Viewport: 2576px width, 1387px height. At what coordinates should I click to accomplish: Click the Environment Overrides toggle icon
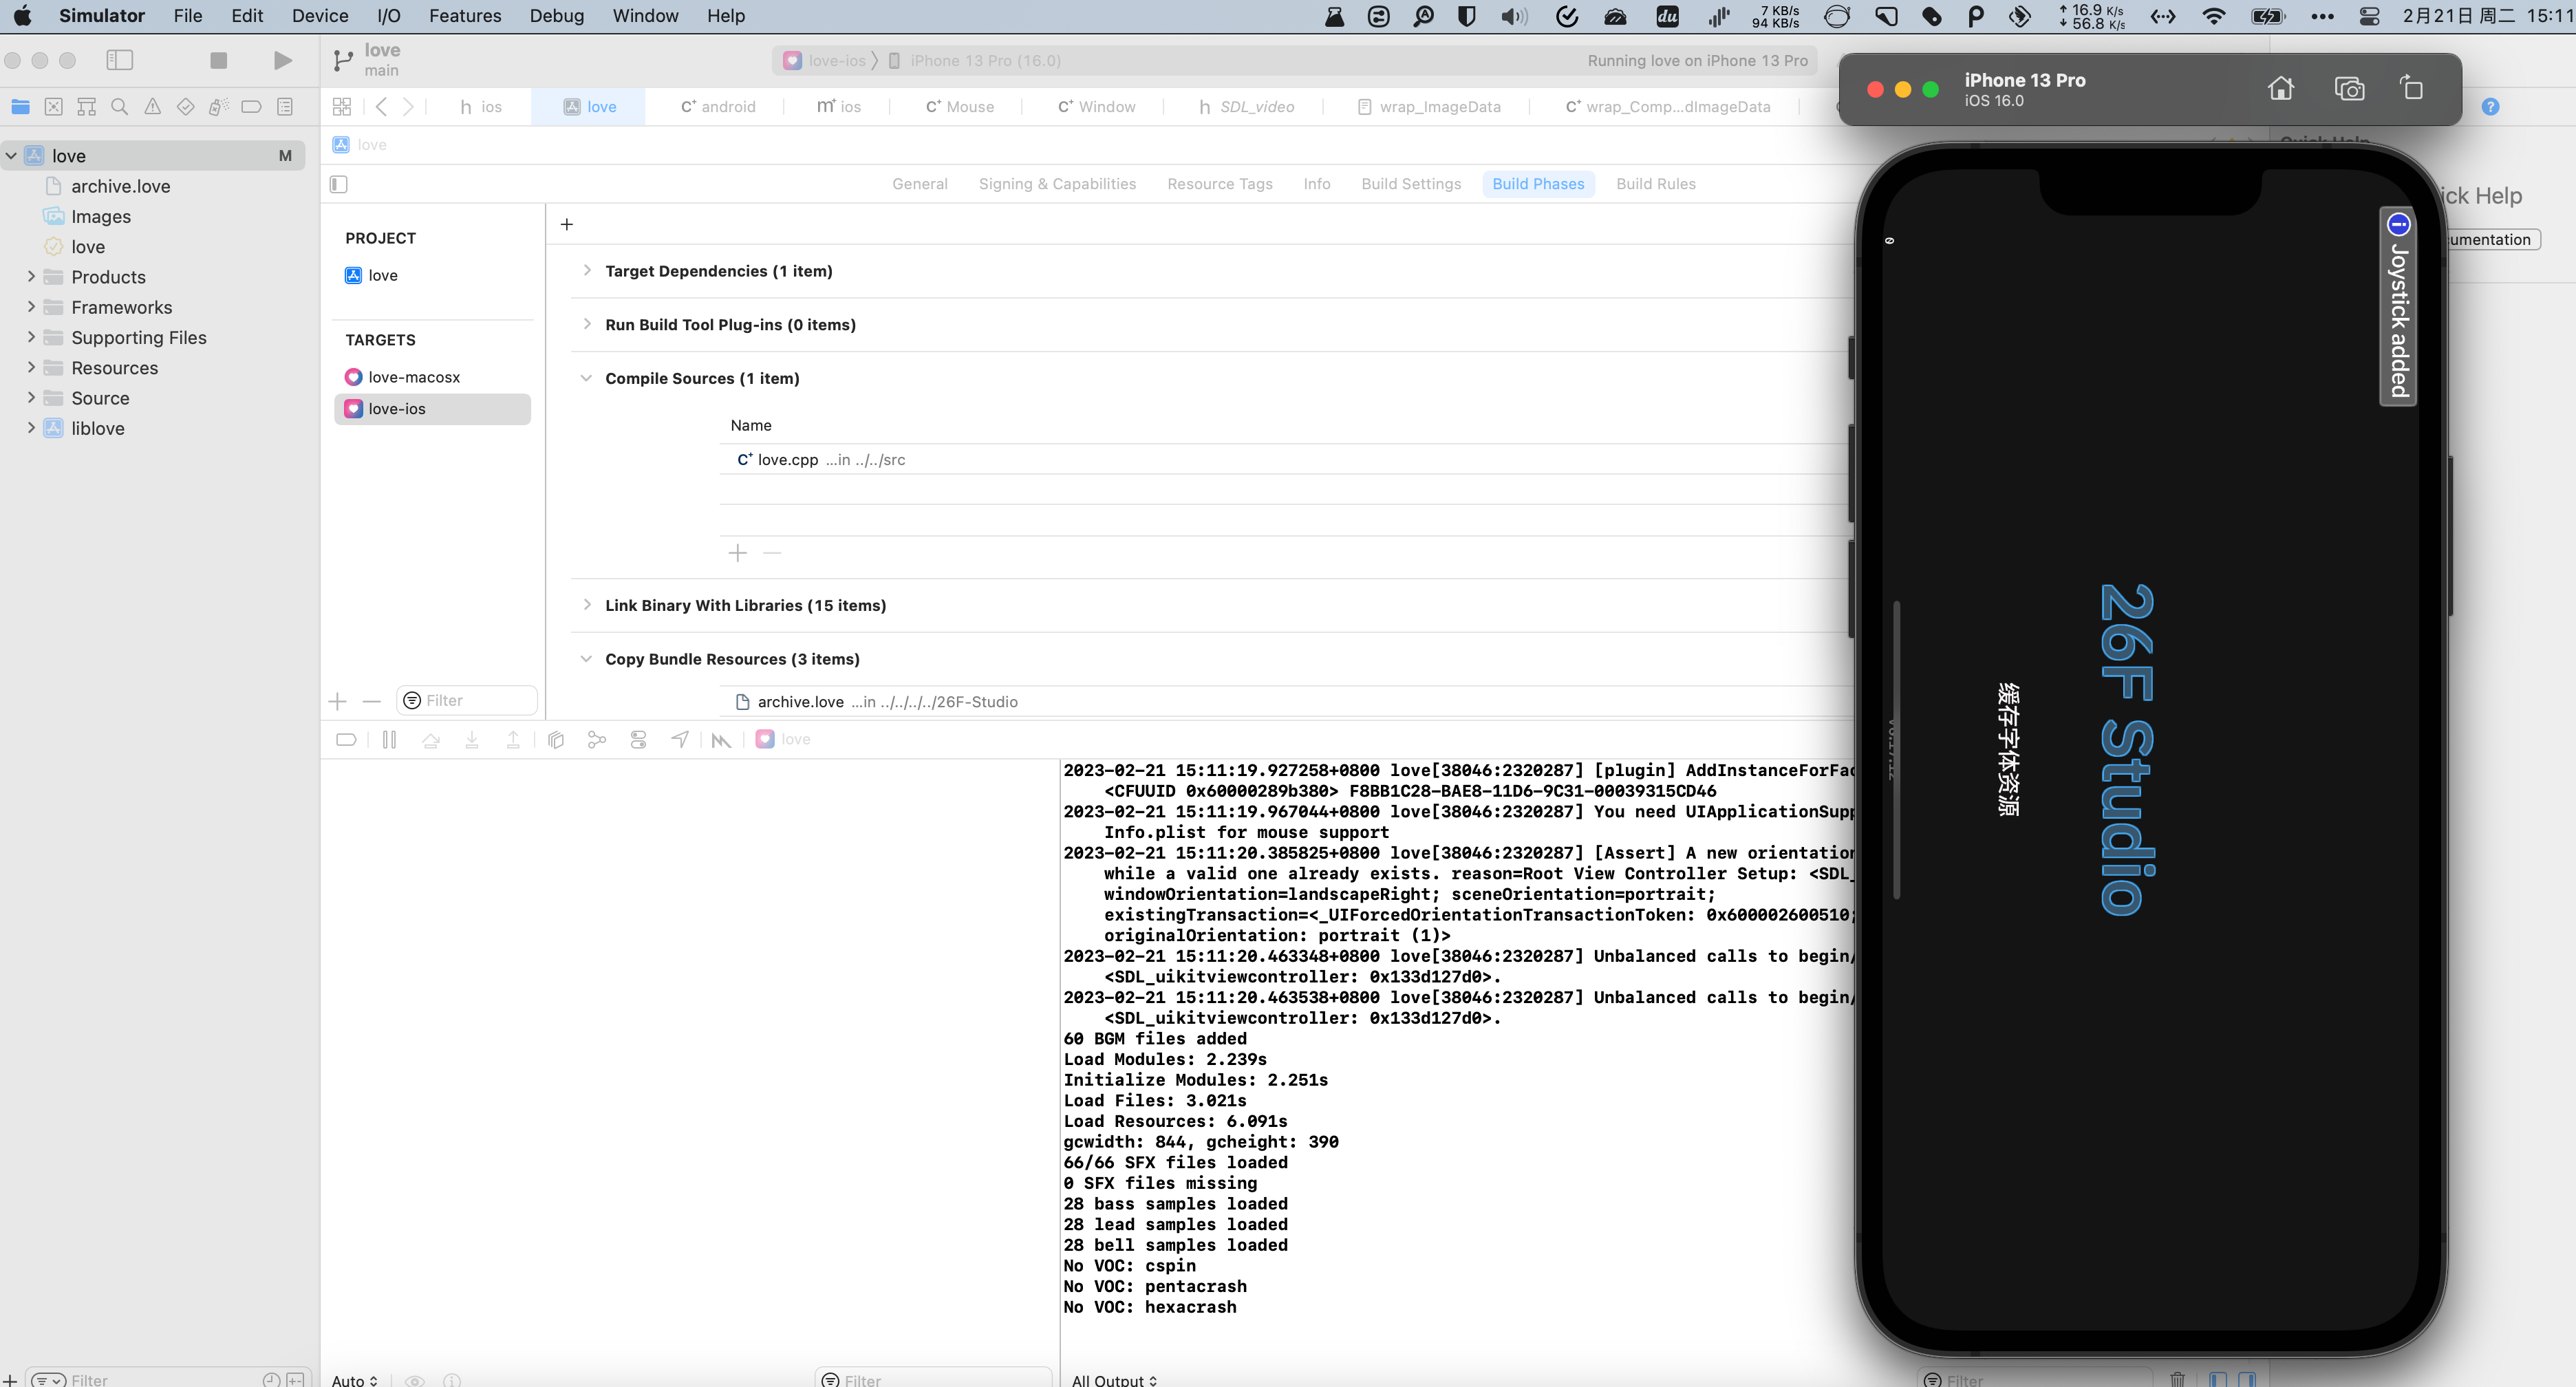(638, 739)
